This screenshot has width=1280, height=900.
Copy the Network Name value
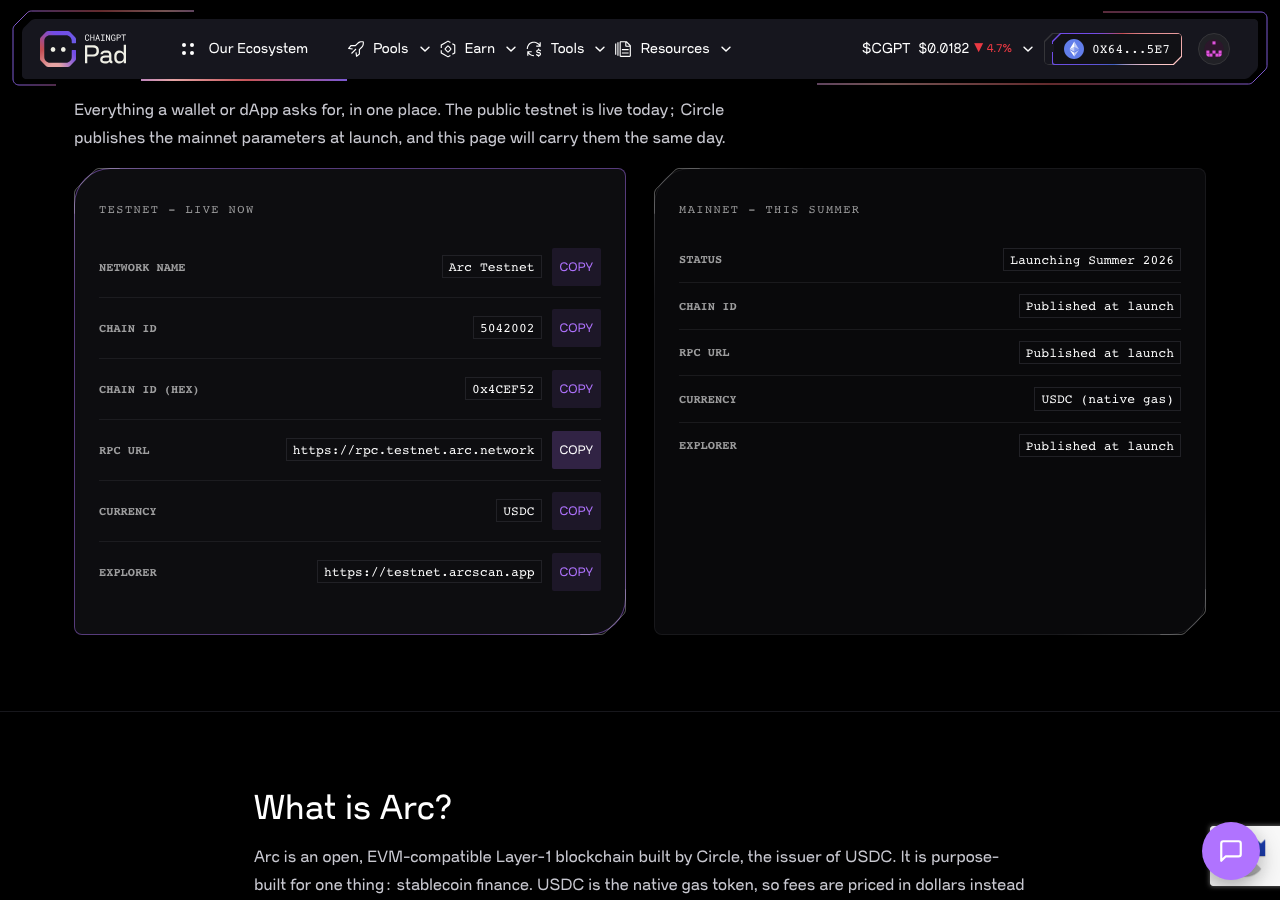coord(576,267)
